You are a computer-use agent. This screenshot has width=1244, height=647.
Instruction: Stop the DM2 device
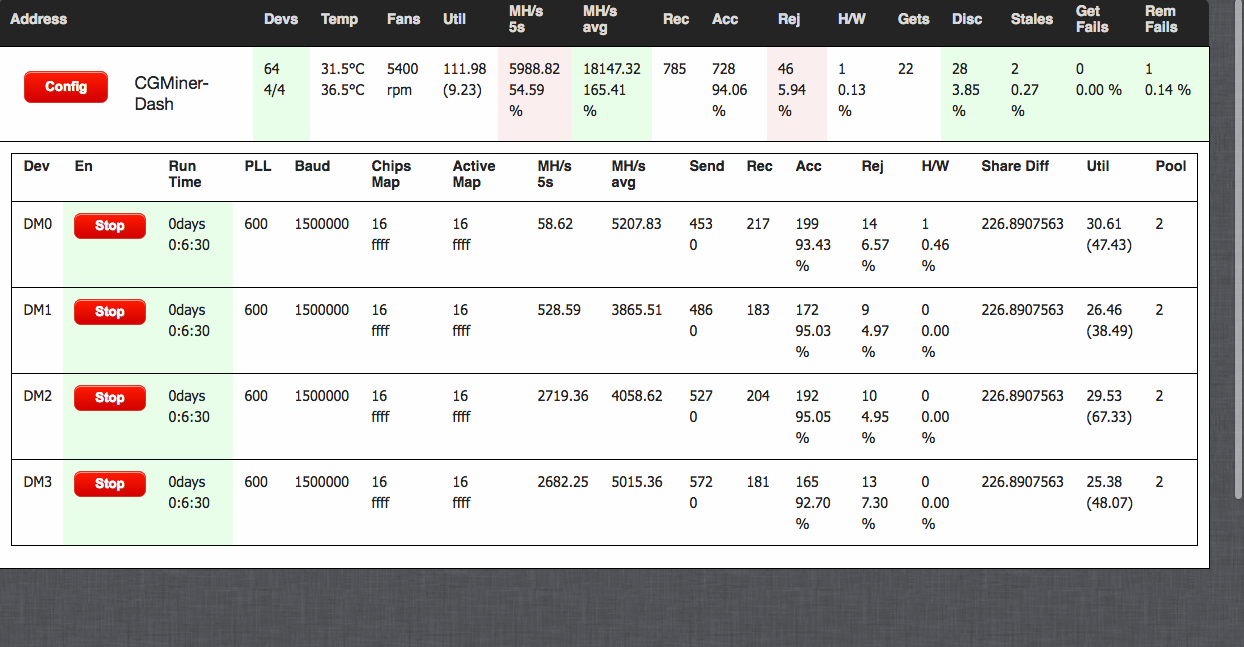[110, 398]
